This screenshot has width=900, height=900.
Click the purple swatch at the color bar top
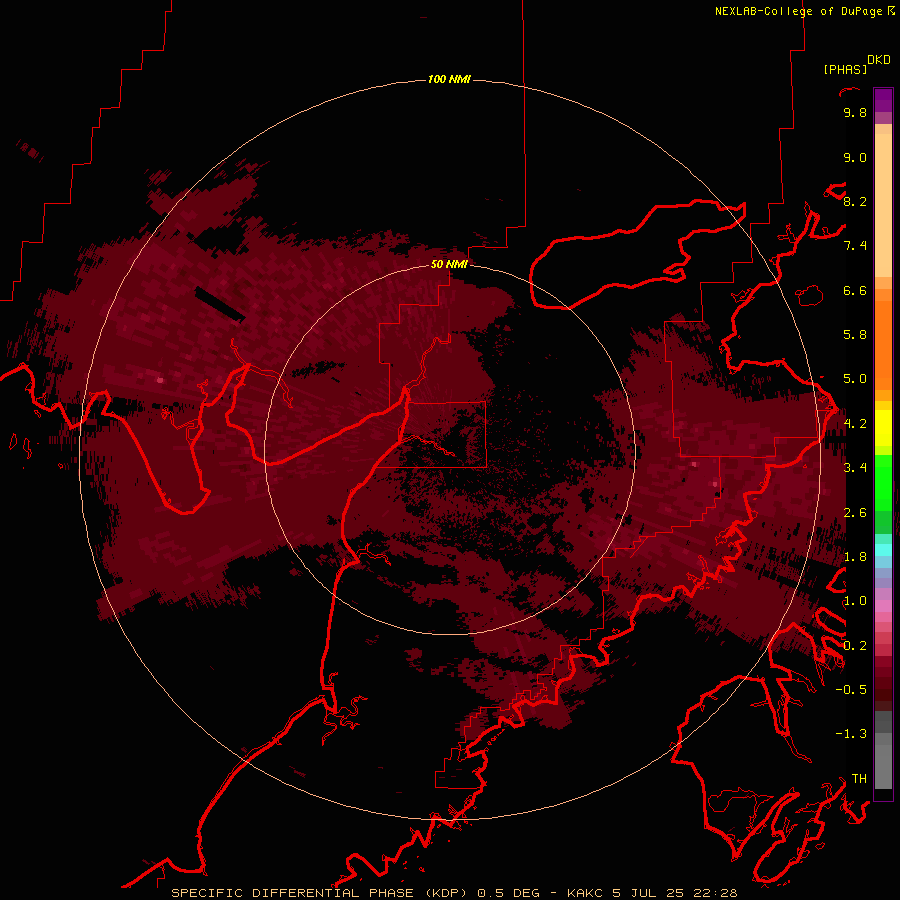click(883, 100)
